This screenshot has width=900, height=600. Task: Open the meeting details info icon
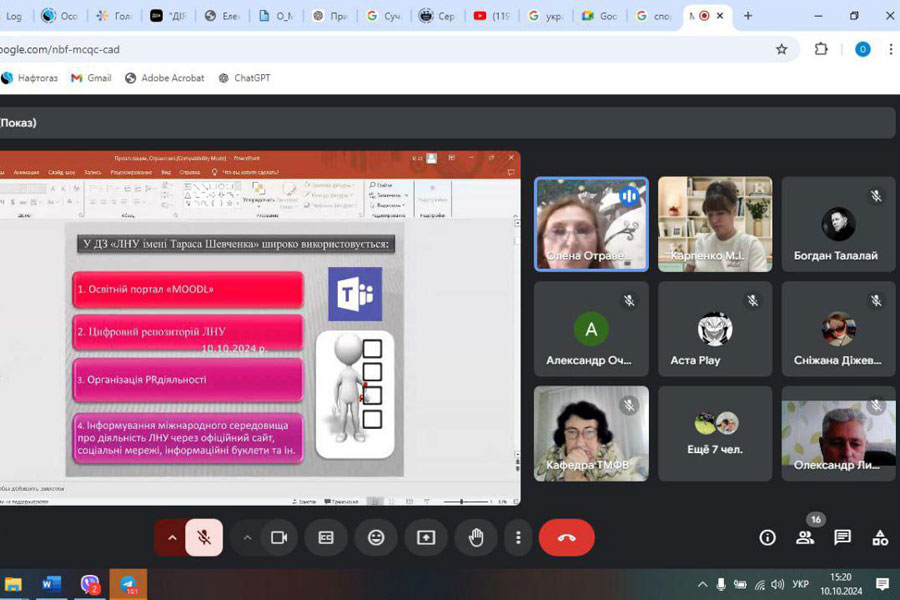[767, 538]
